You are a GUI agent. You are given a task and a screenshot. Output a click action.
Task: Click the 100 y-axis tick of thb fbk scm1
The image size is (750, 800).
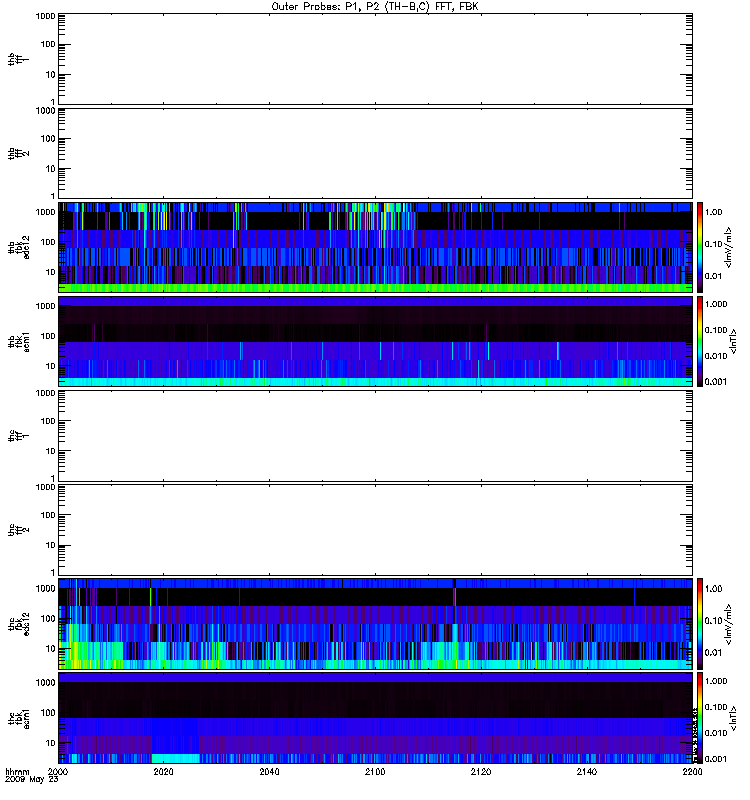[48, 336]
